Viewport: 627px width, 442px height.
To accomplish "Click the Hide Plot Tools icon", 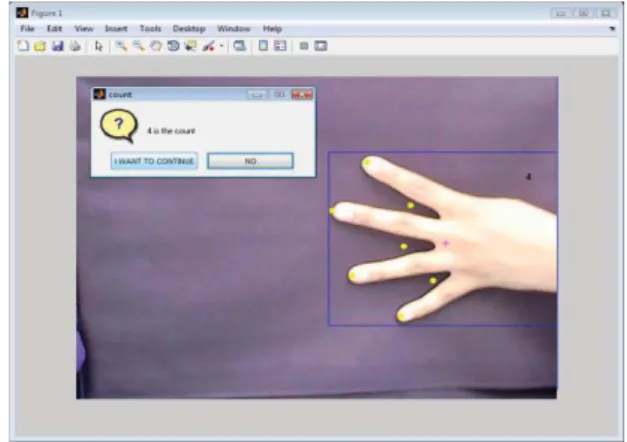I will click(x=304, y=46).
